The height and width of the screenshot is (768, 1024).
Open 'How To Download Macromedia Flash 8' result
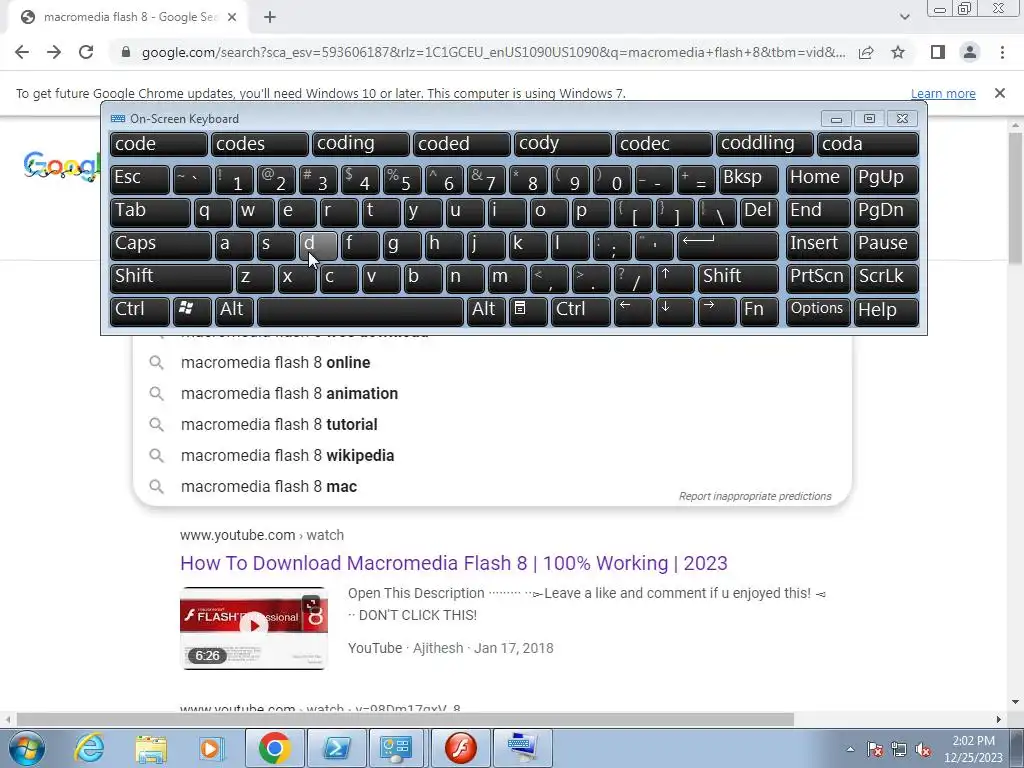(454, 563)
